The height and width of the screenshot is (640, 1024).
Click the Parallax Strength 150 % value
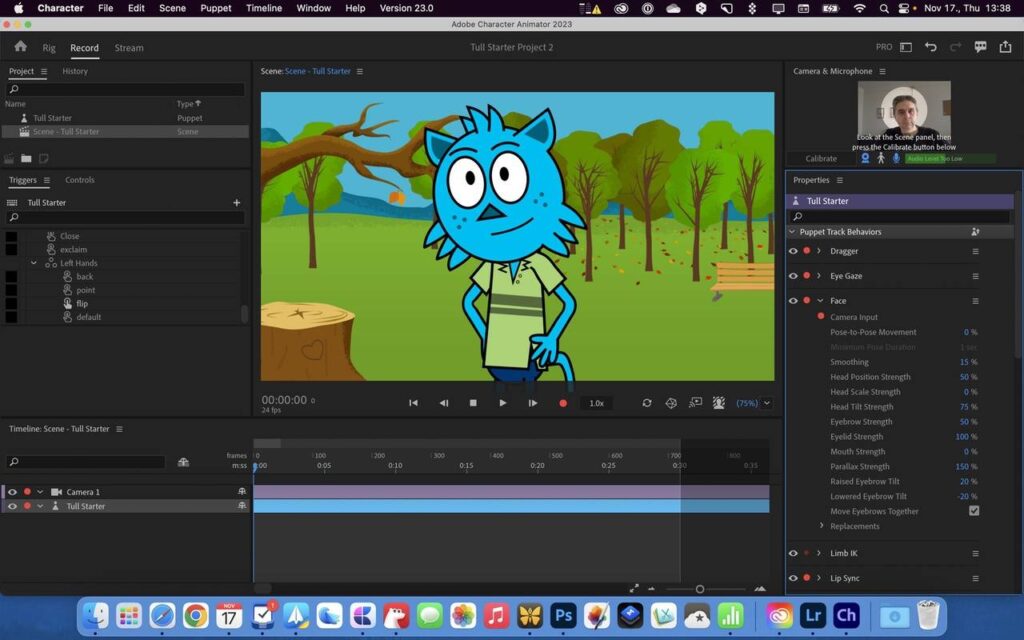pos(966,466)
